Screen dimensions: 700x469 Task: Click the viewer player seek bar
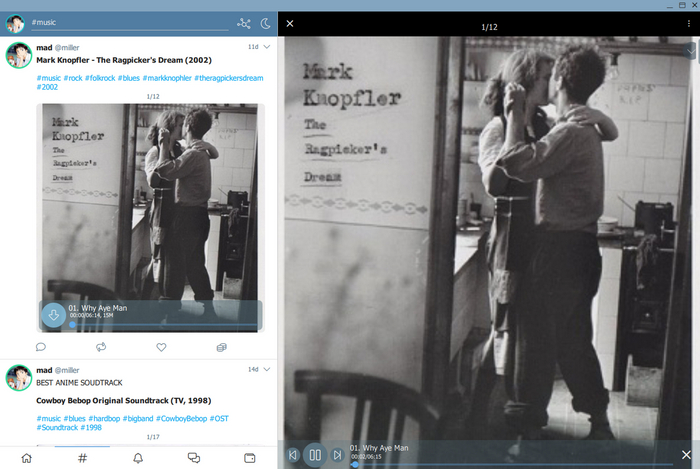pyautogui.click(x=512, y=465)
